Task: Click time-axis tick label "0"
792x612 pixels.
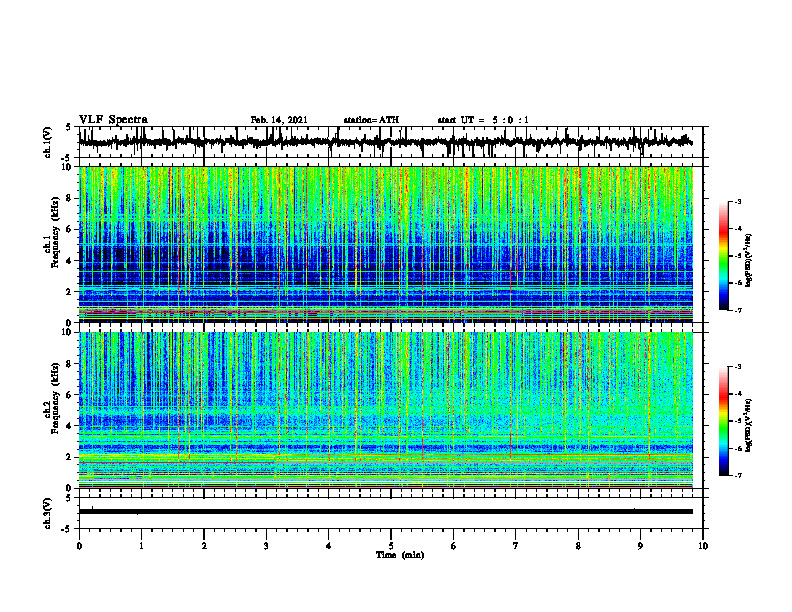Action: pos(79,546)
